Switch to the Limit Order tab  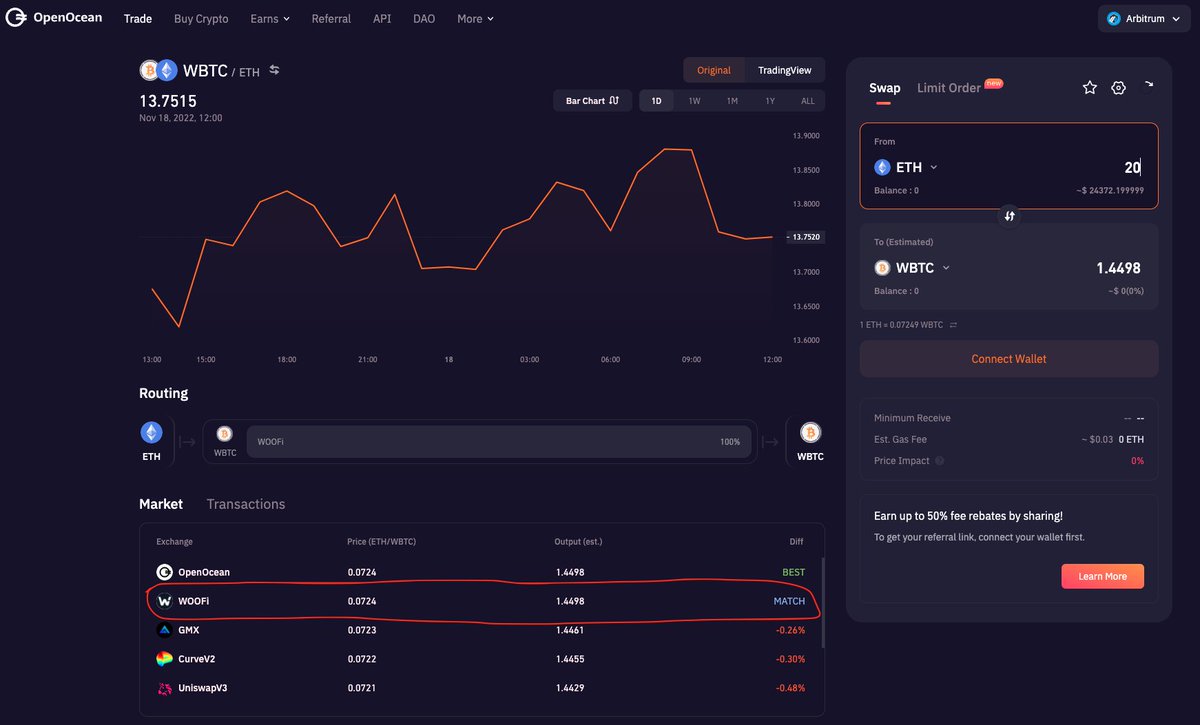[949, 88]
